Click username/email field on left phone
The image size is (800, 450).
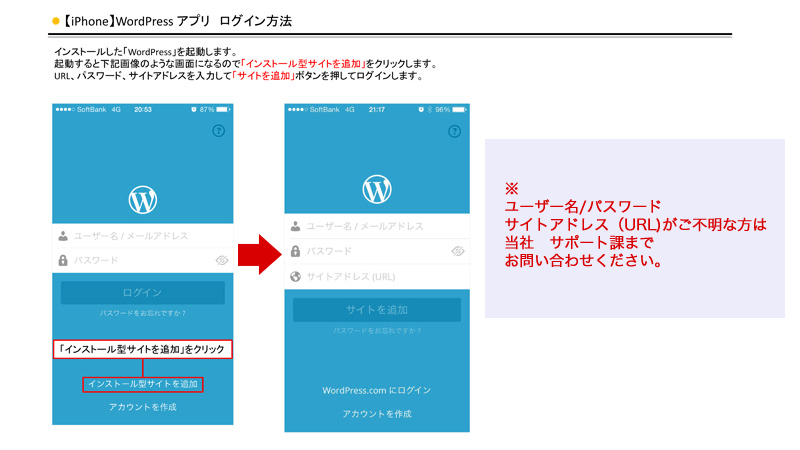143,236
